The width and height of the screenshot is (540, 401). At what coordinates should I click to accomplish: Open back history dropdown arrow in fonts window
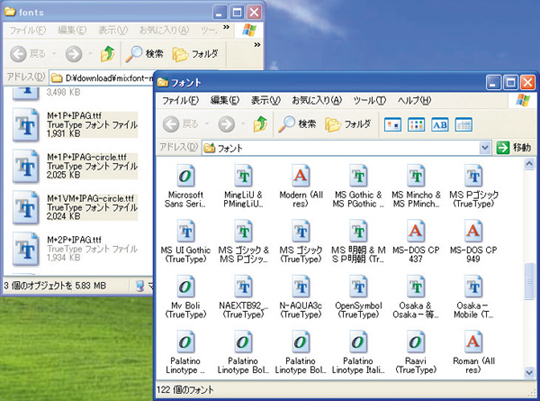(x=54, y=54)
